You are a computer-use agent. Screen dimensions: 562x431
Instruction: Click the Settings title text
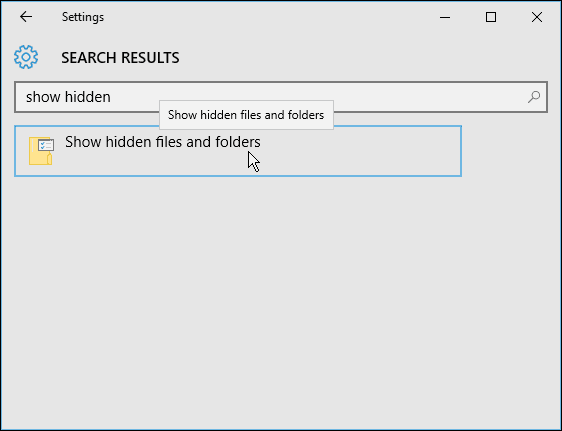click(x=83, y=17)
